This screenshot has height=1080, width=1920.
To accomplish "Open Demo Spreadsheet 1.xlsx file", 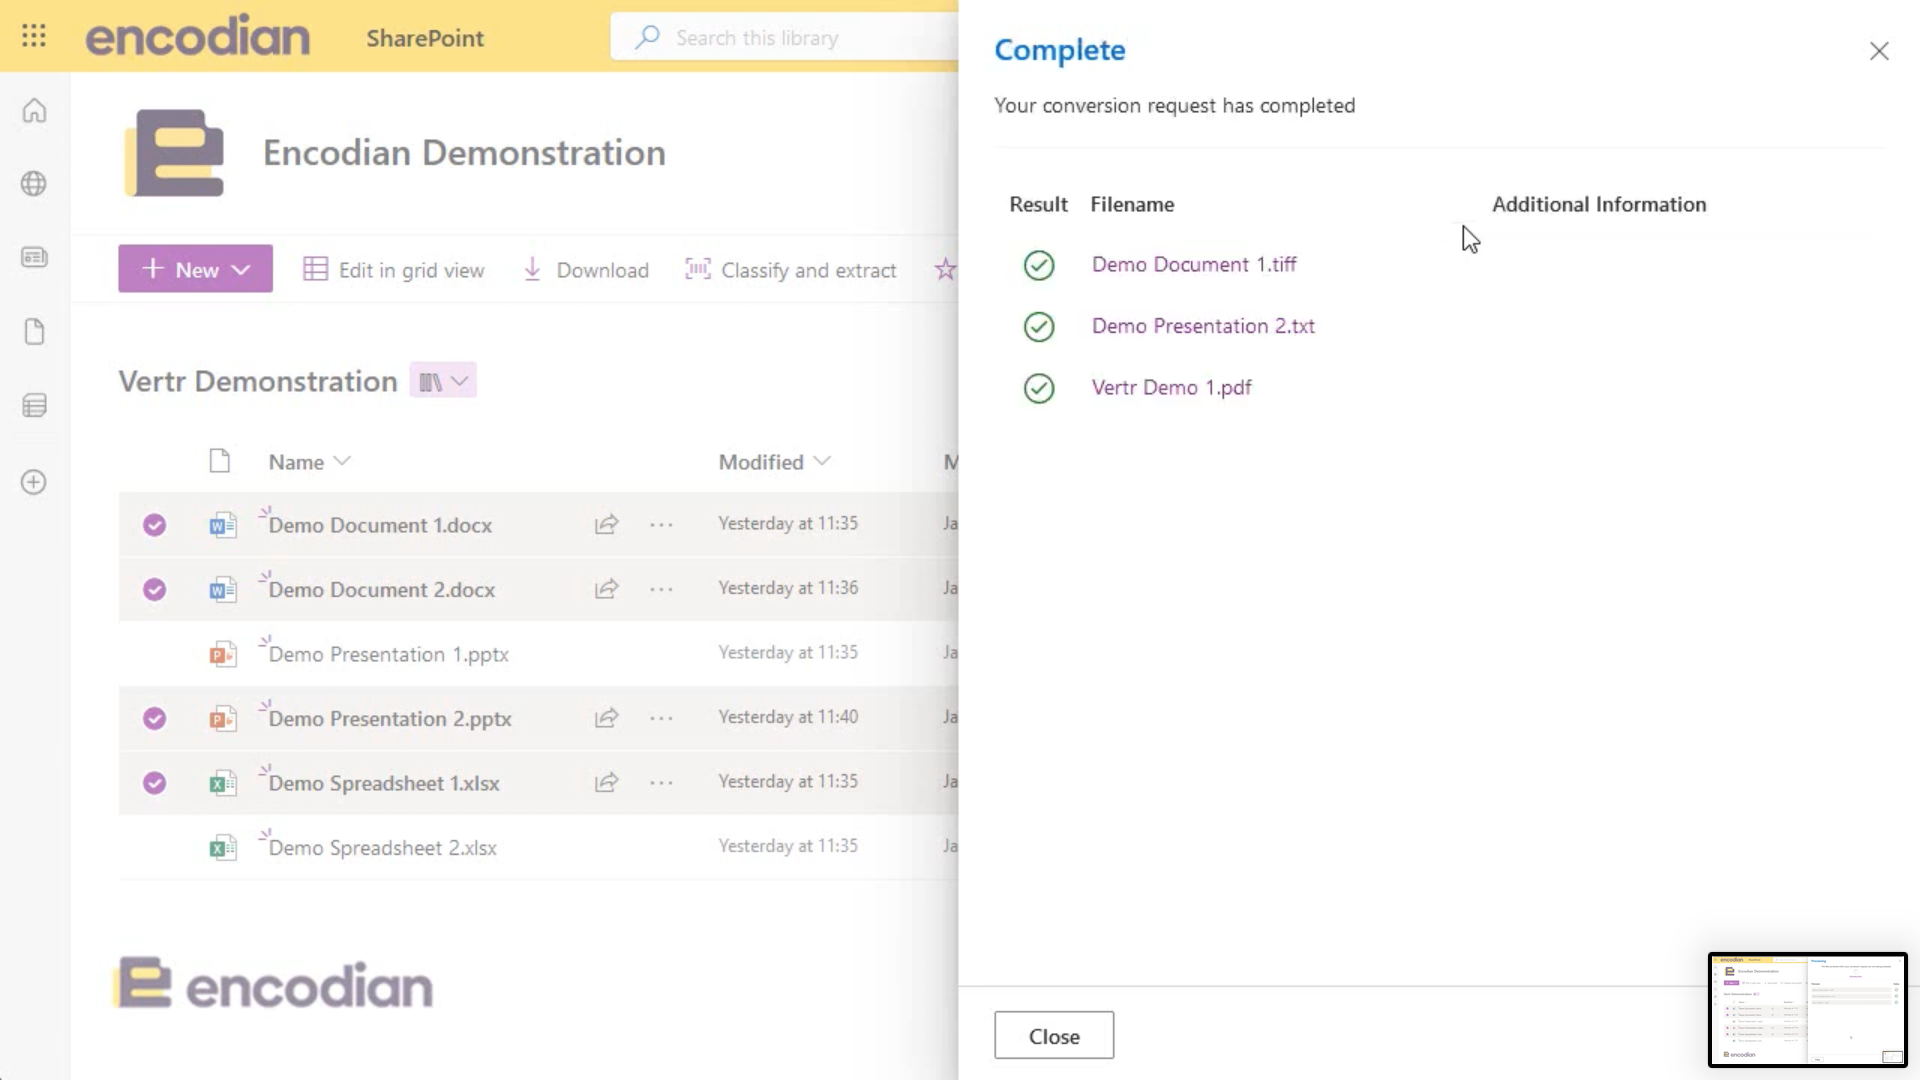I will click(x=384, y=783).
